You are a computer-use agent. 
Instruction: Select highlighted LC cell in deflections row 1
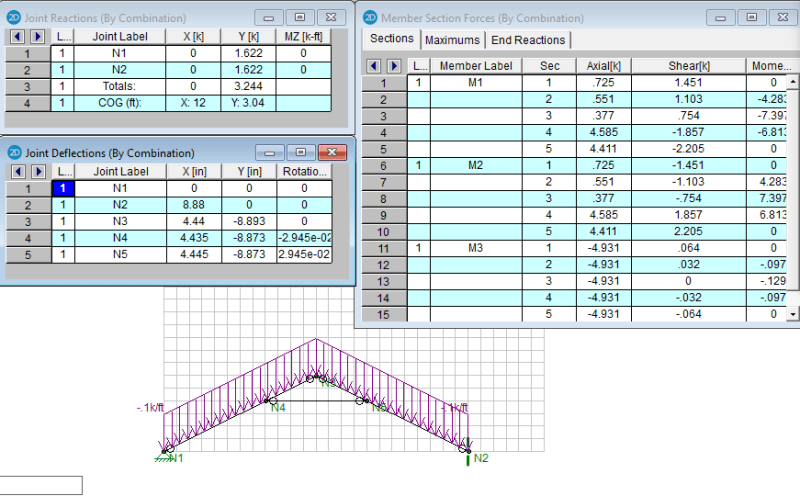click(63, 188)
